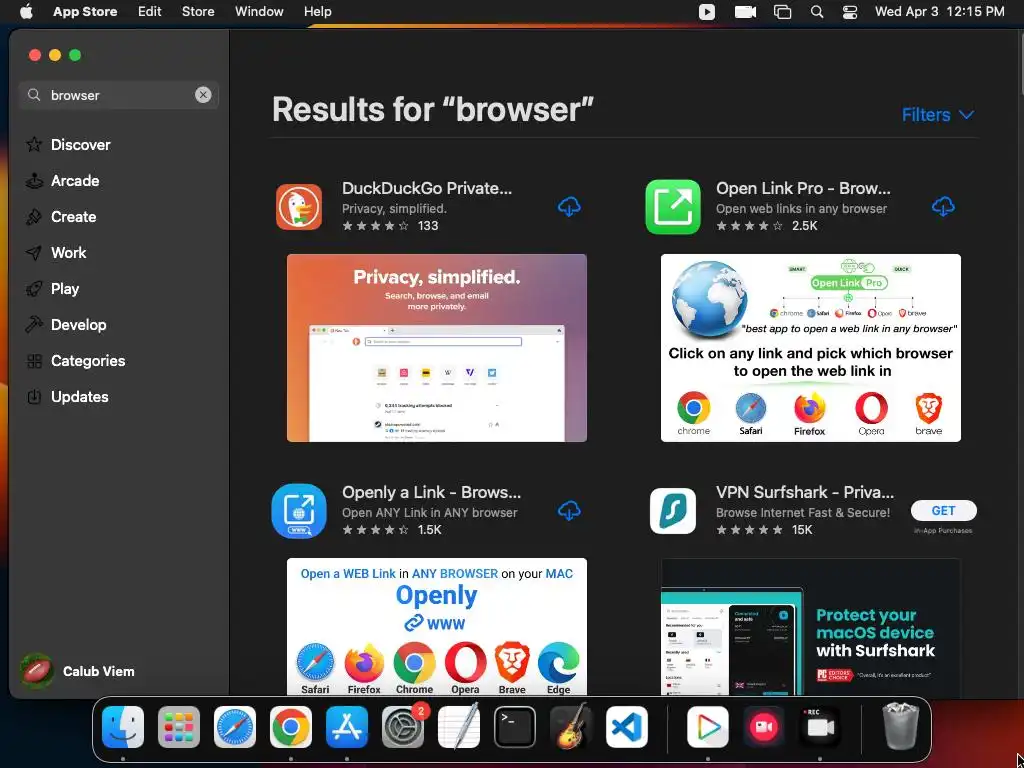Click App Store icon in the Dock

tap(347, 726)
